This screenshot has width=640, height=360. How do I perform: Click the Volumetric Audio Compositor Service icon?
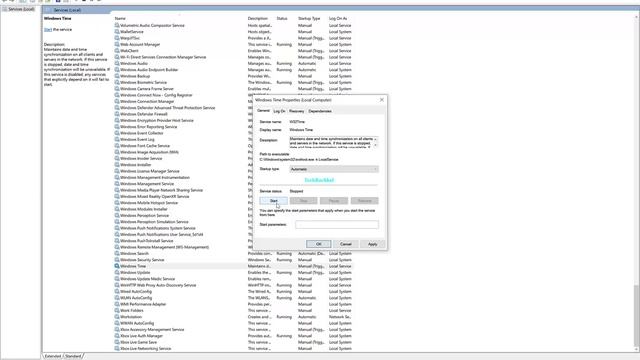(x=117, y=25)
